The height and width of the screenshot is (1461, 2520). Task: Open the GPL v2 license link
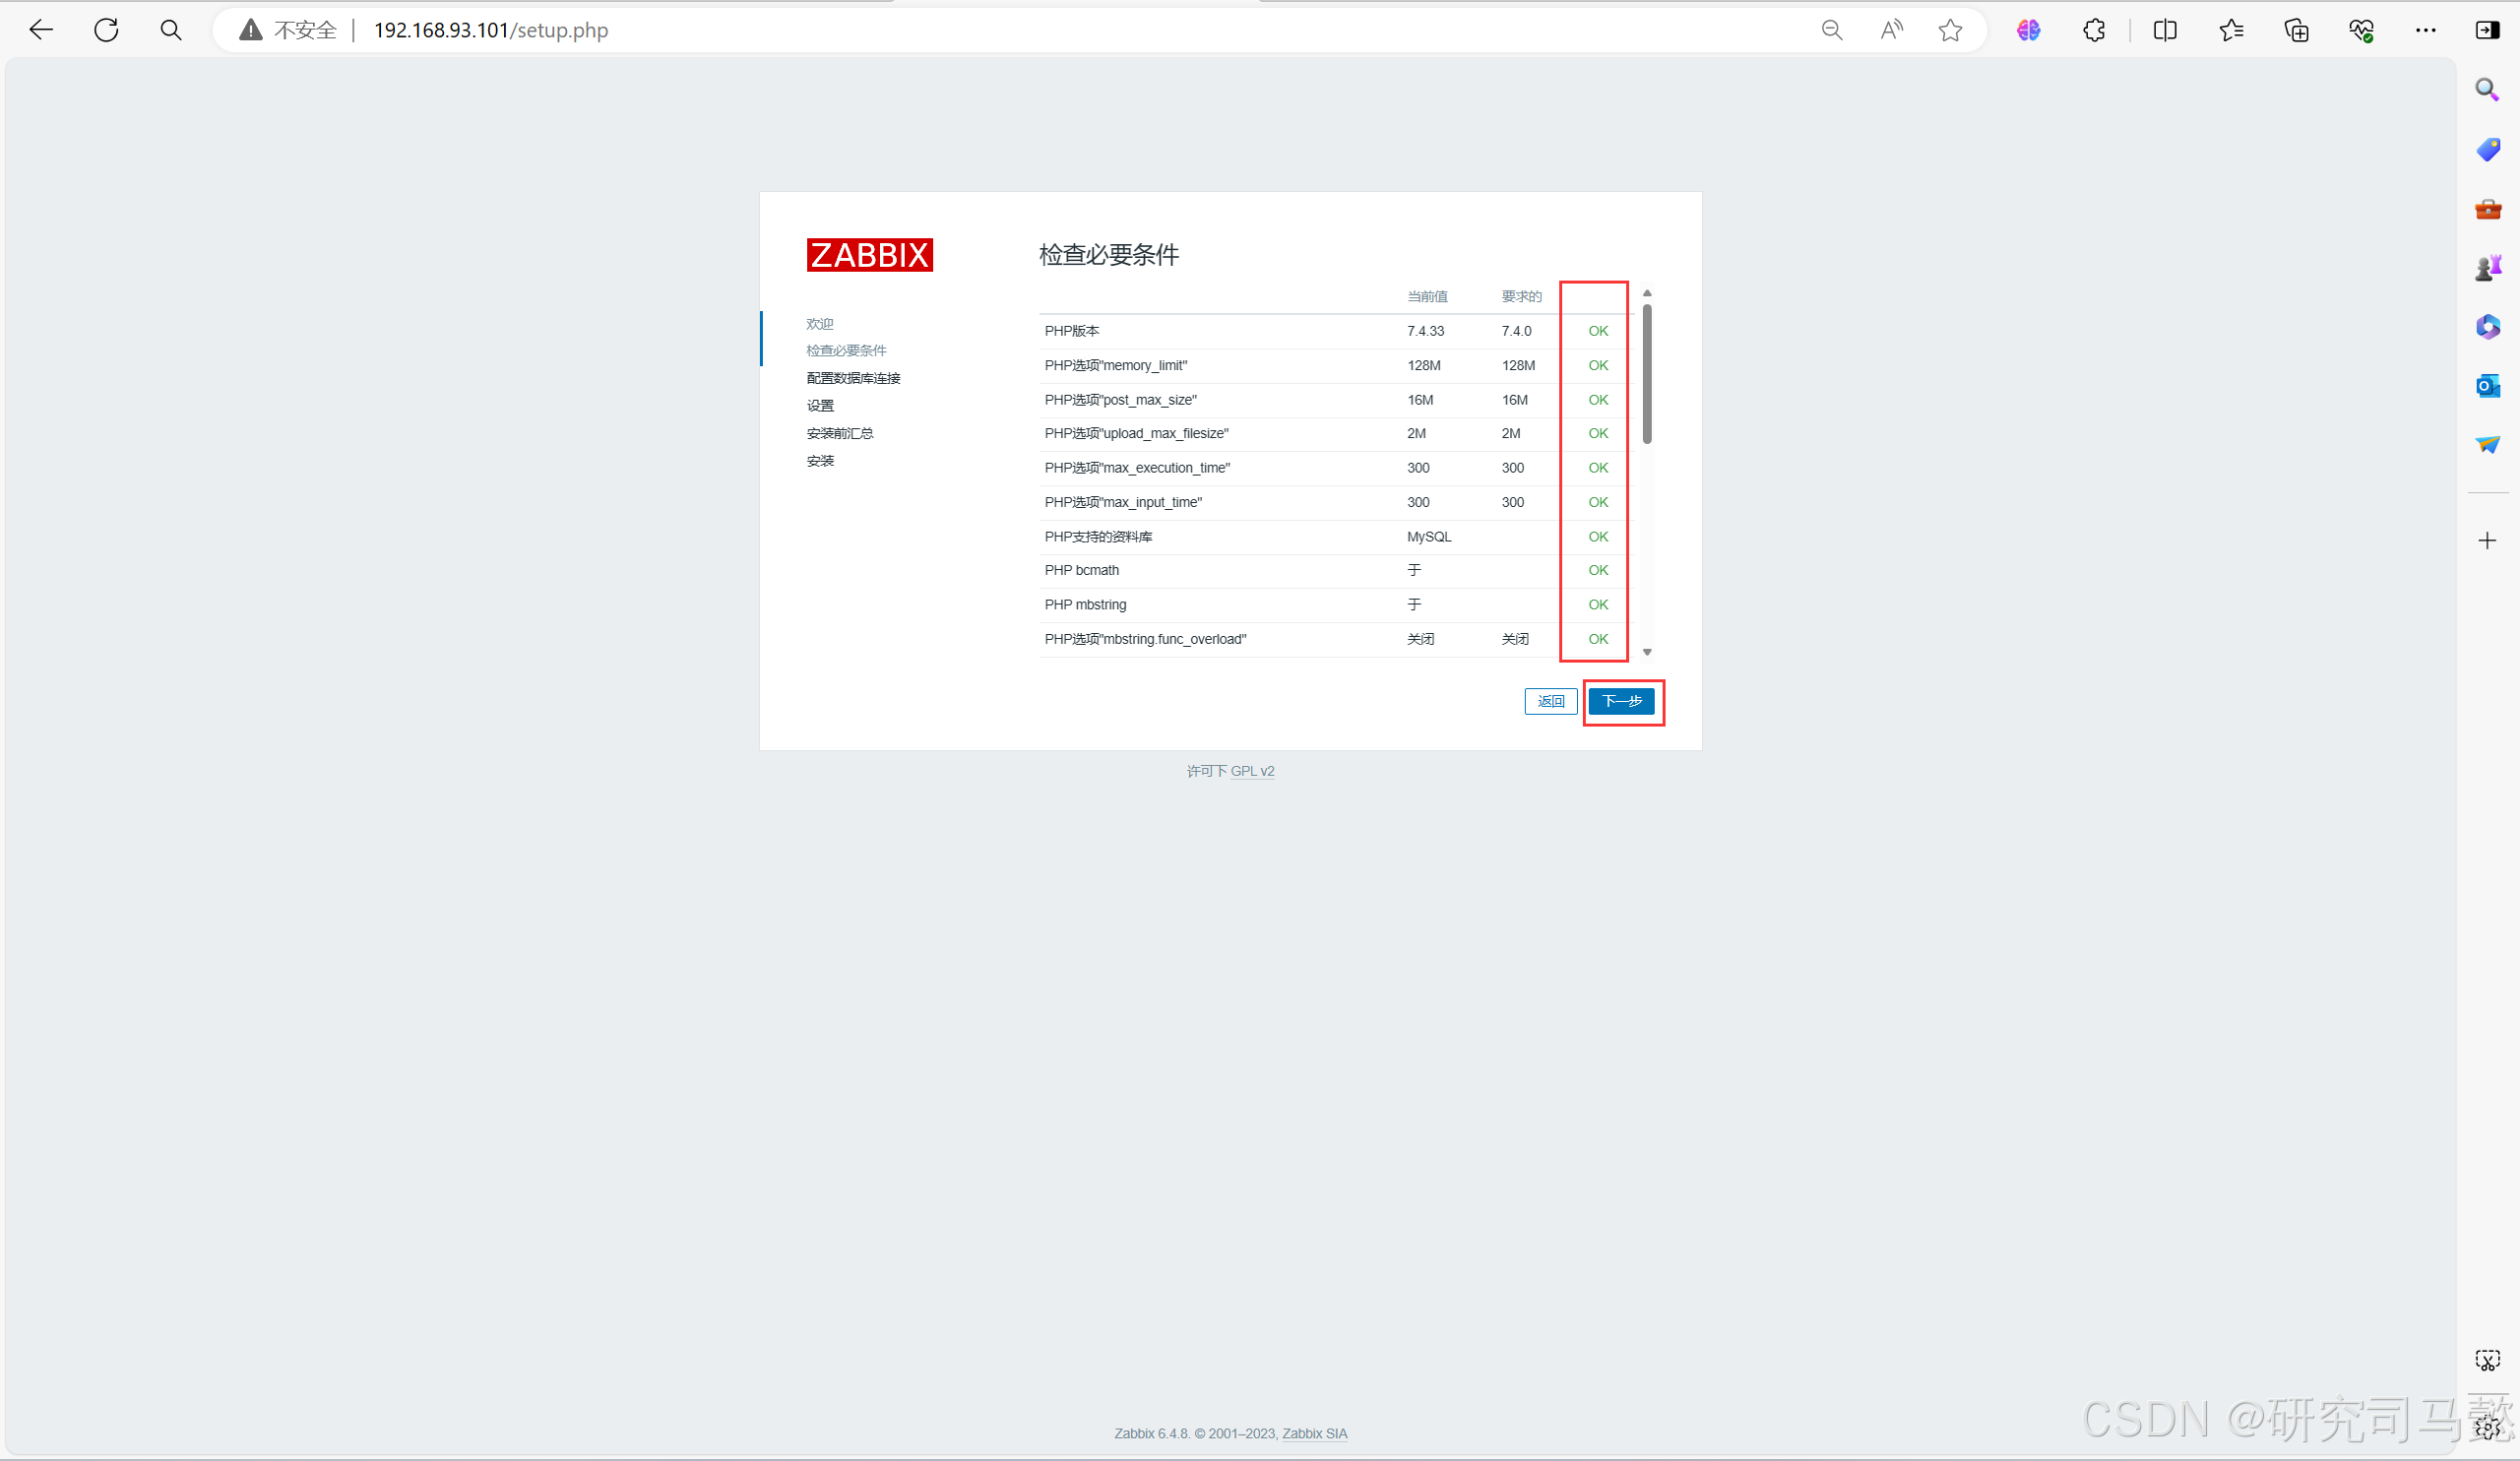(x=1252, y=771)
